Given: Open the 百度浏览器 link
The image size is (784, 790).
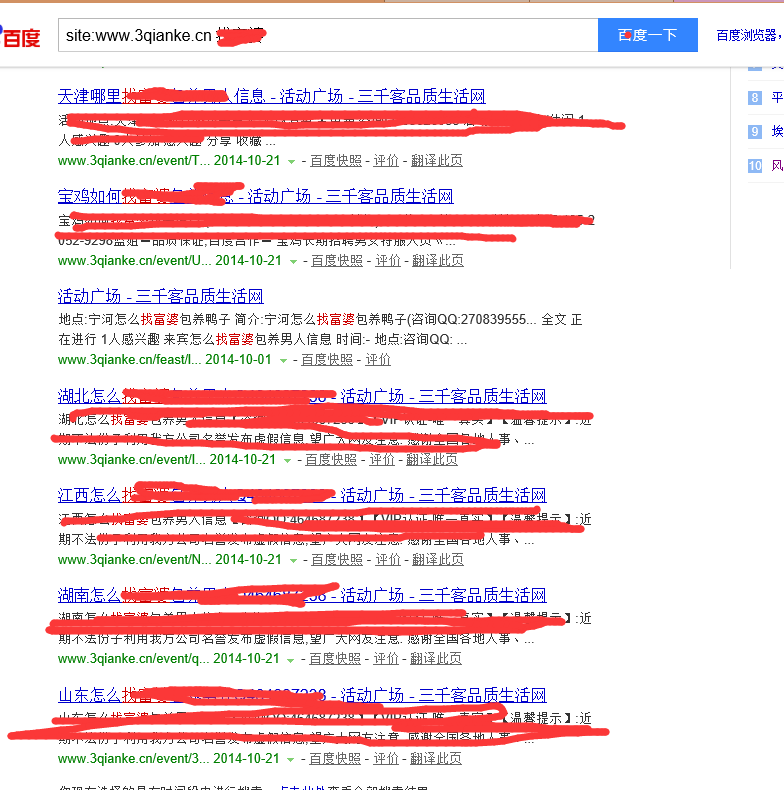Looking at the screenshot, I should (748, 35).
